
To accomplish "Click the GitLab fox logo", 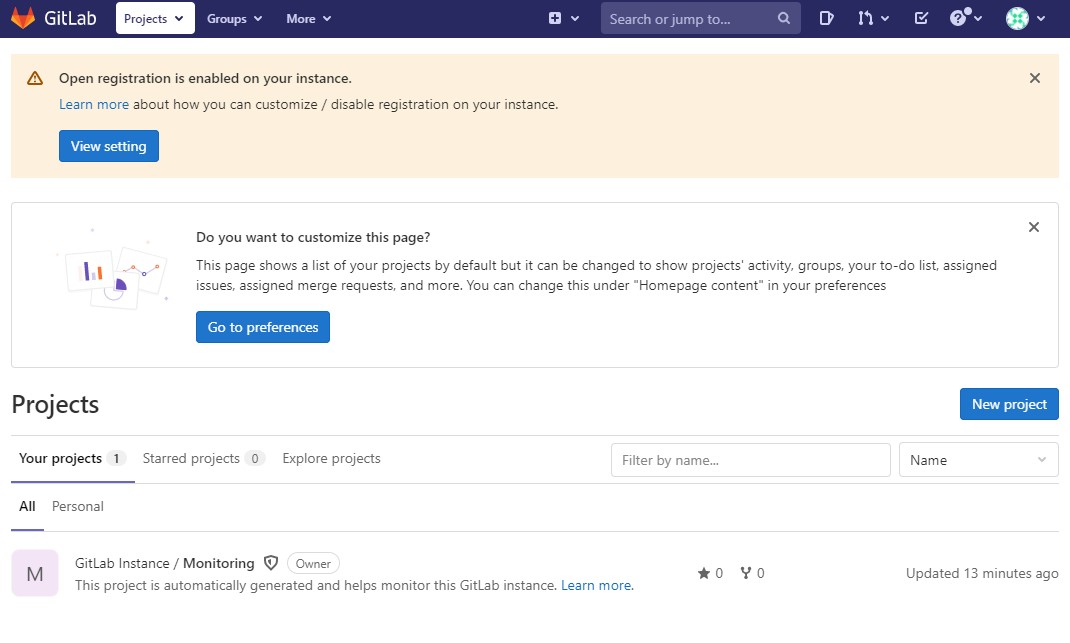I will click(23, 18).
